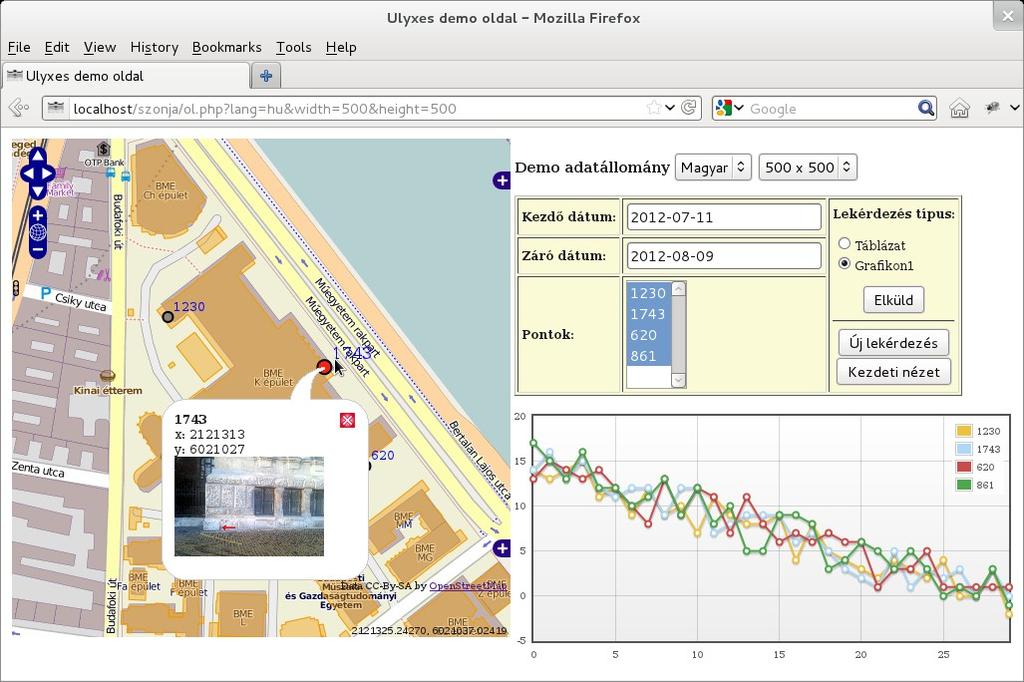Open the Help menu
Viewport: 1024px width, 682px height.
coord(341,47)
